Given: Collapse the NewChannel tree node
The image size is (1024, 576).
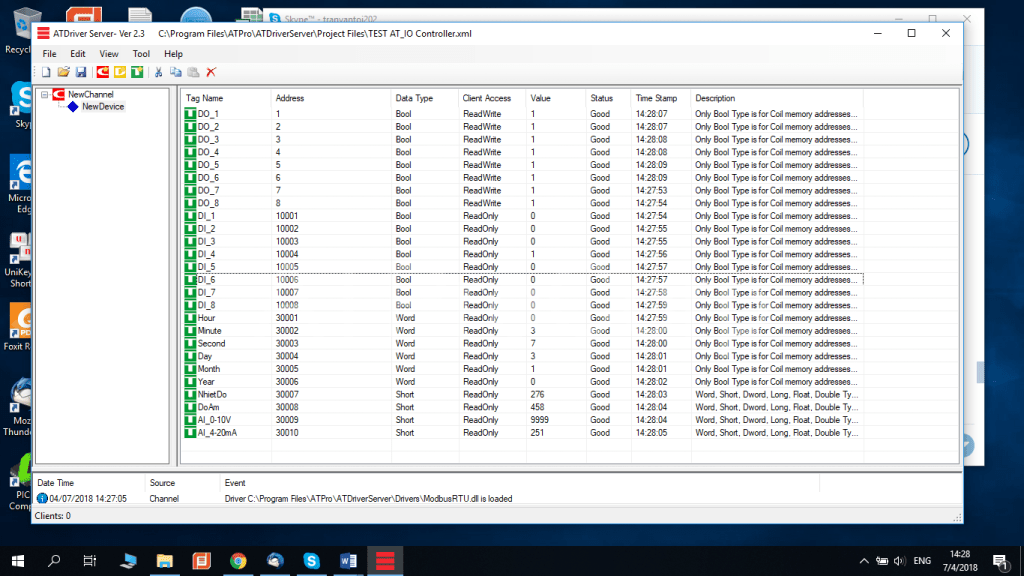Looking at the screenshot, I should (x=44, y=95).
